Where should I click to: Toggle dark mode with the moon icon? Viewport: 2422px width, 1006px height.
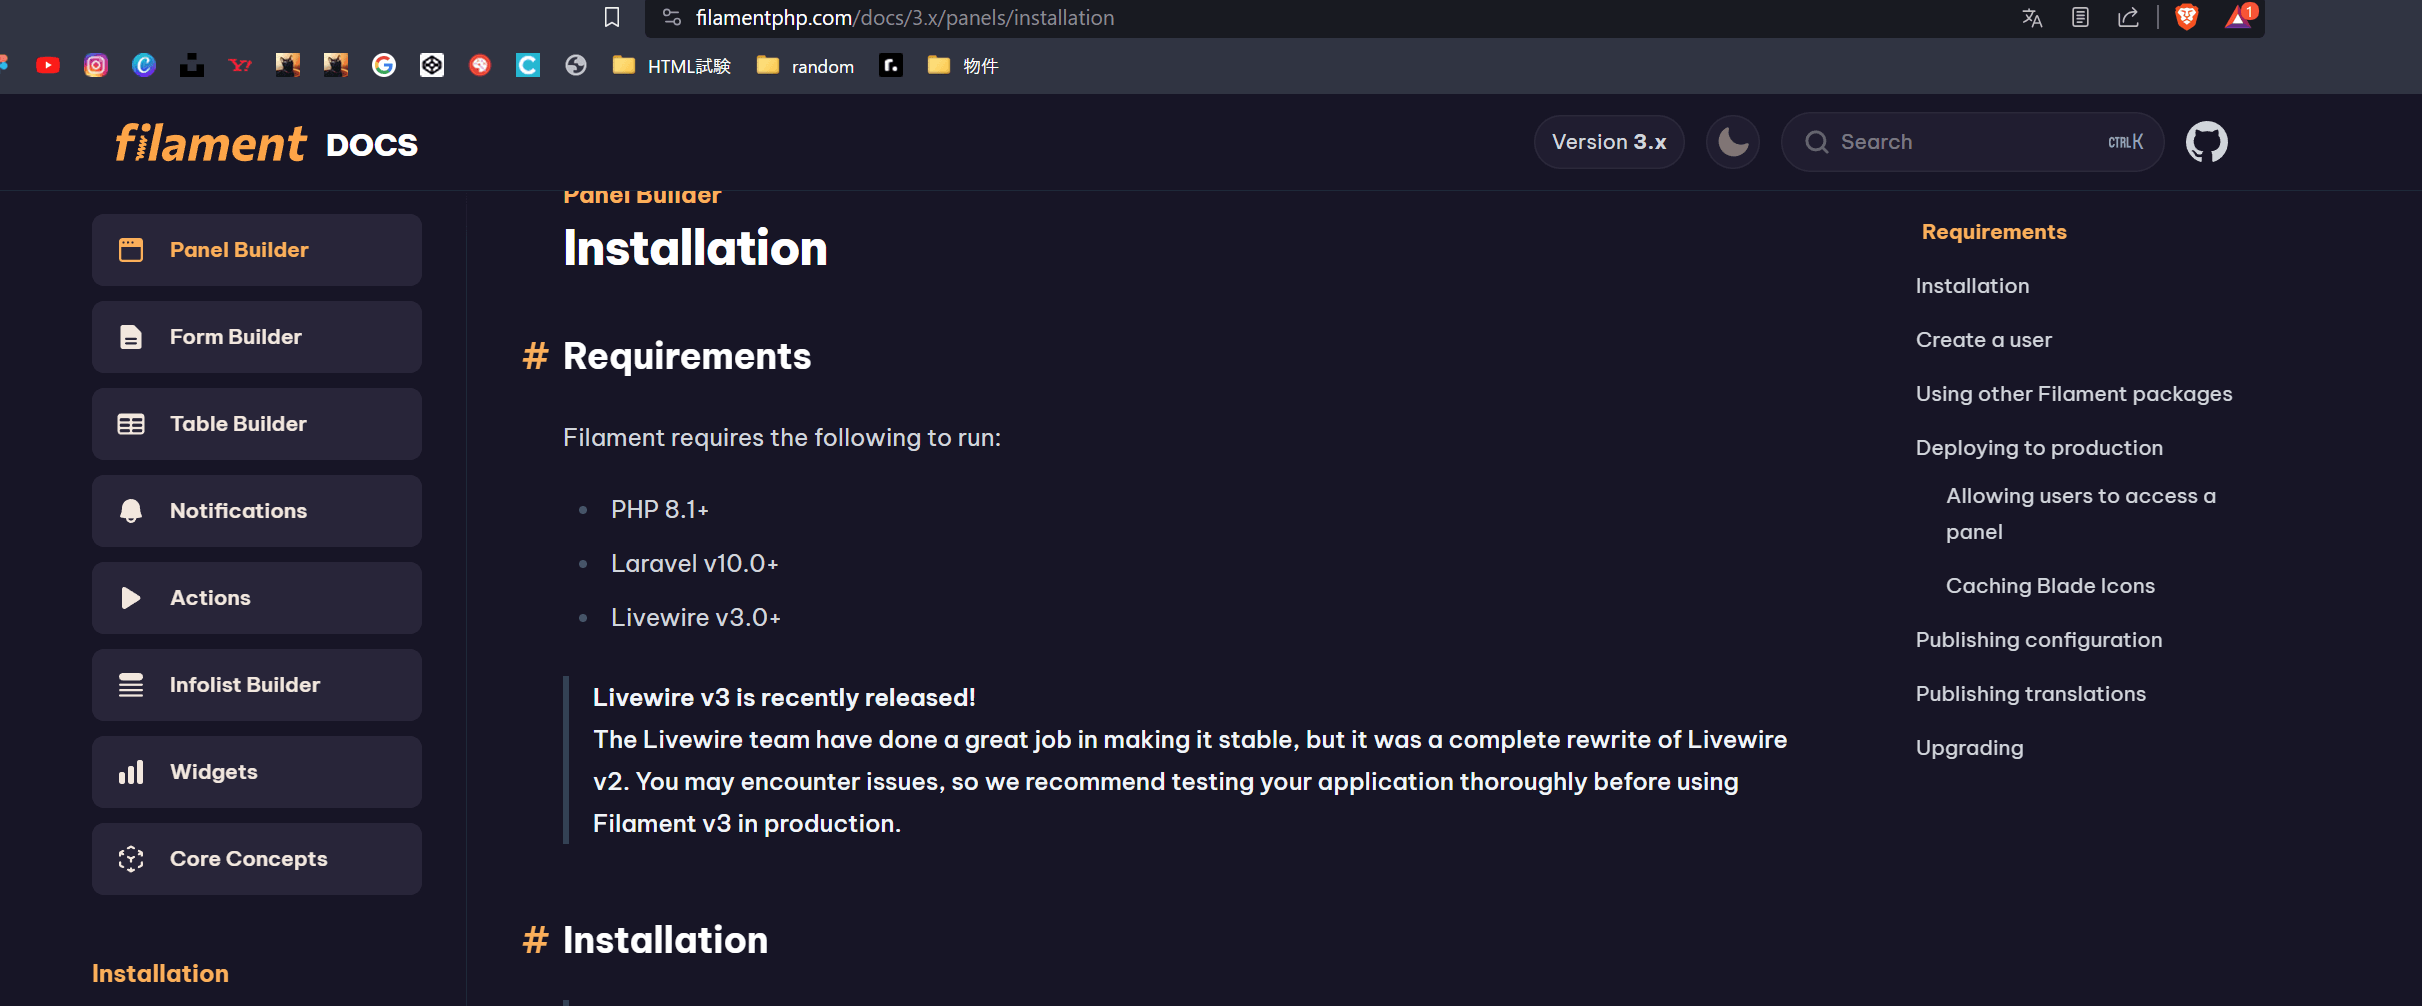click(1733, 141)
